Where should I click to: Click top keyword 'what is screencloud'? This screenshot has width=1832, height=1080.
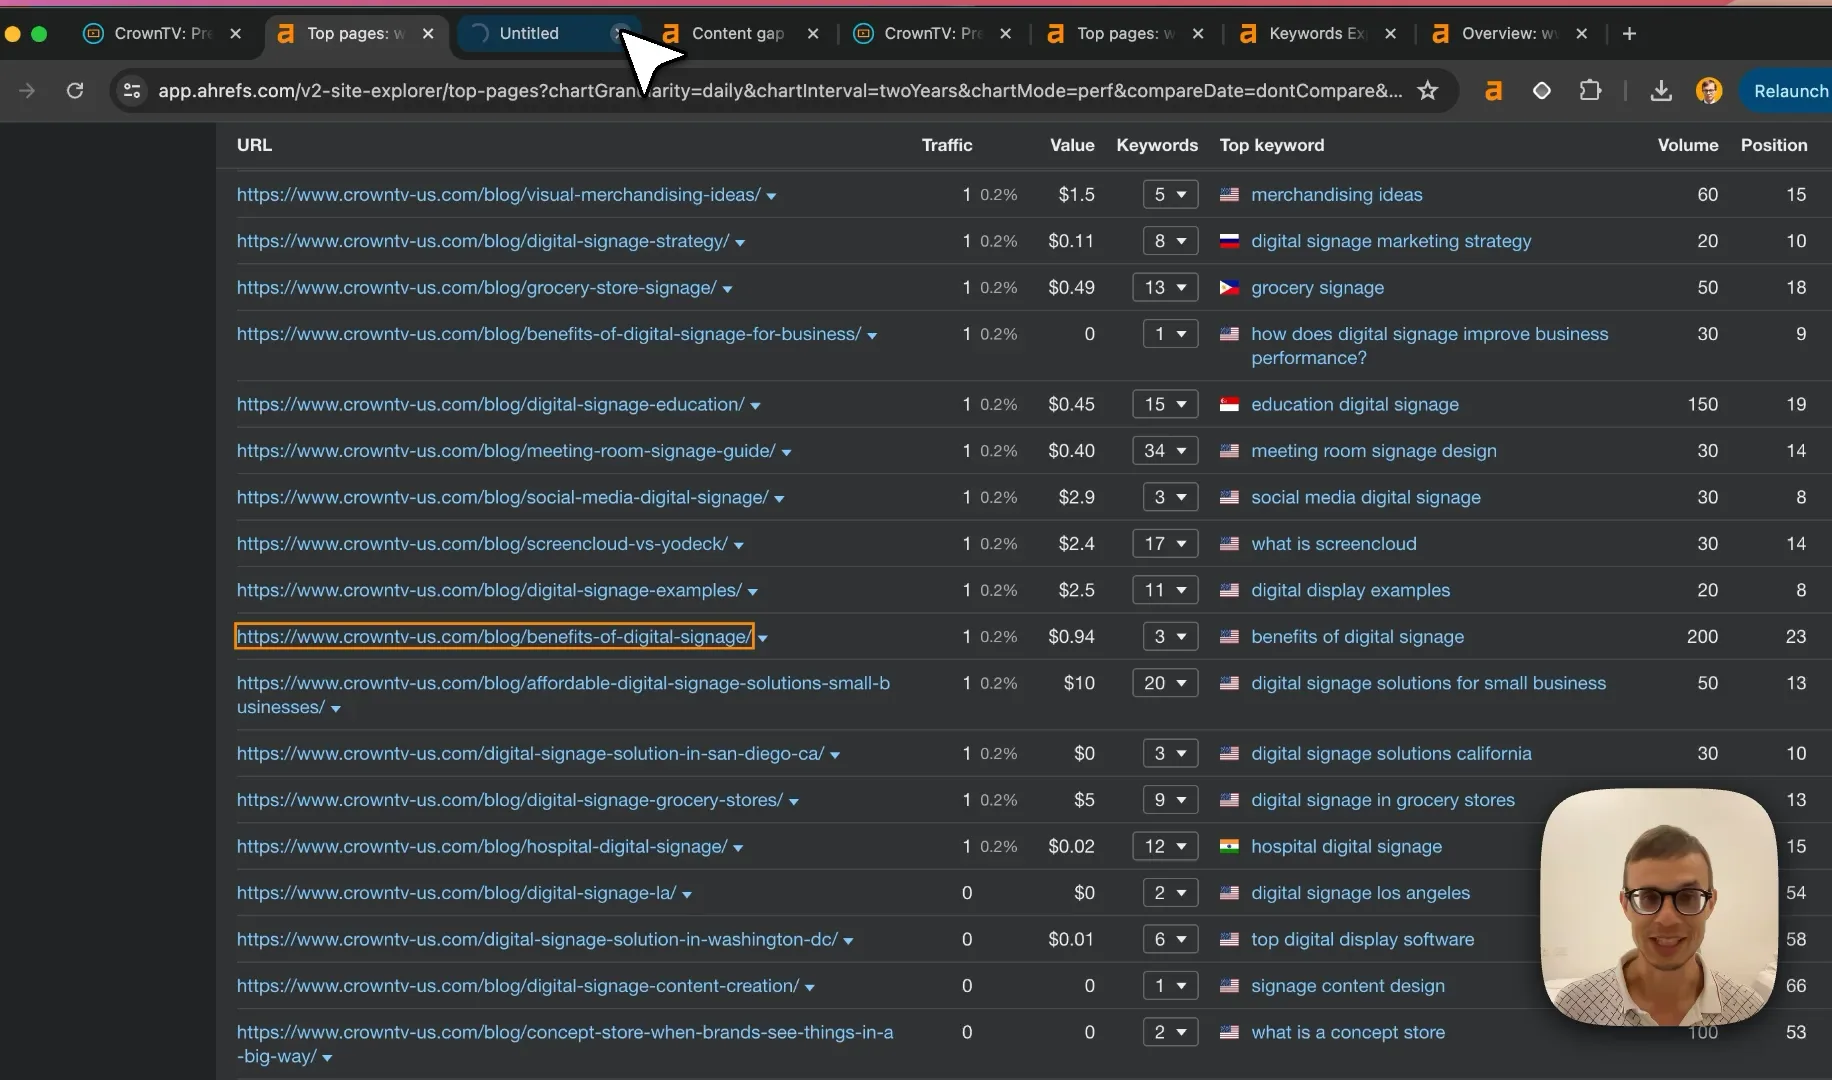tap(1333, 544)
